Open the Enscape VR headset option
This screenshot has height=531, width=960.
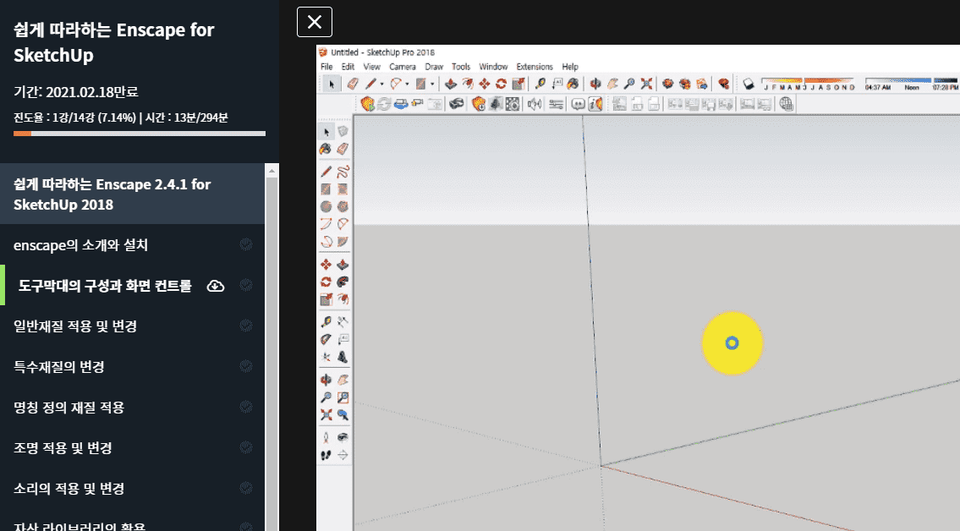tap(456, 104)
